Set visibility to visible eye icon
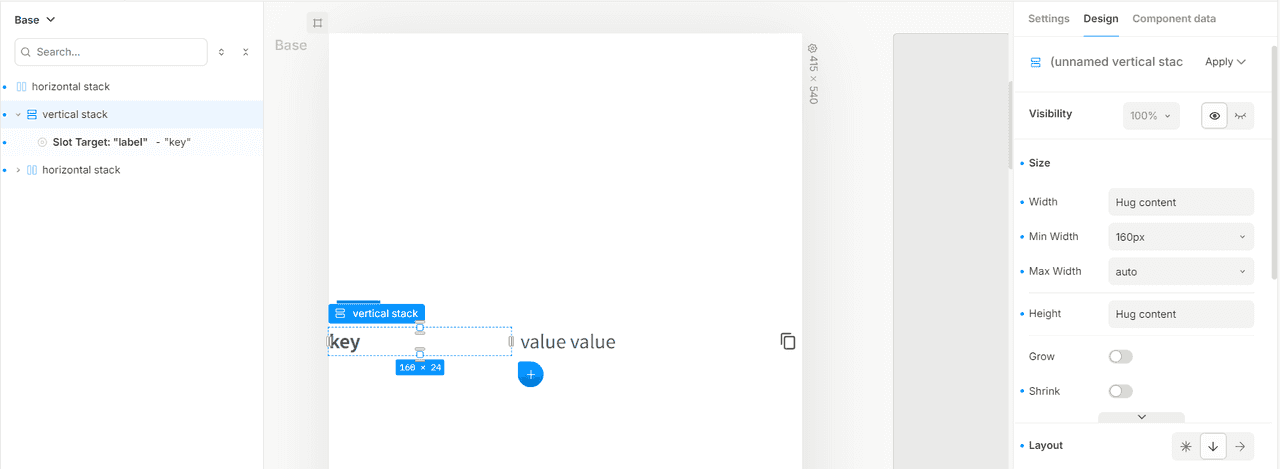 [1215, 116]
